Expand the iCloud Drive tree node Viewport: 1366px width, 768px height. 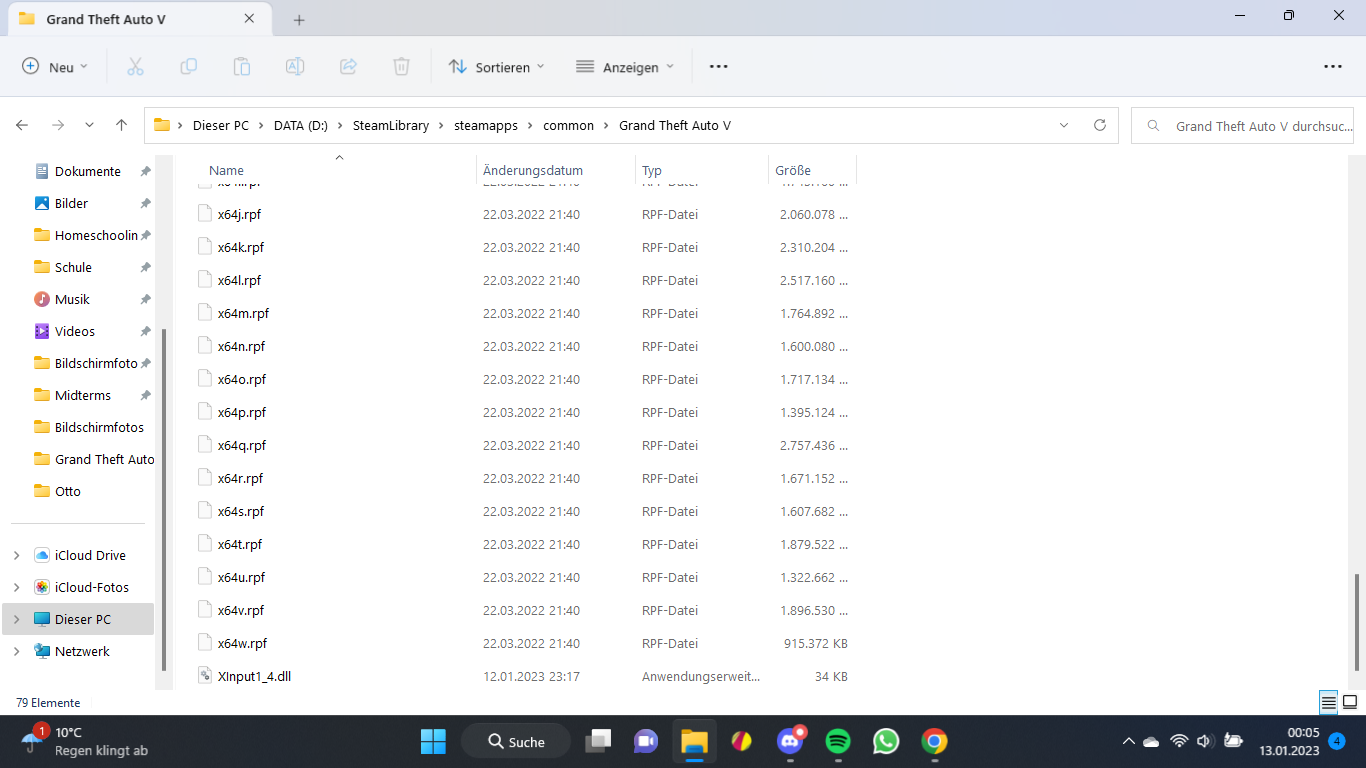tap(17, 555)
